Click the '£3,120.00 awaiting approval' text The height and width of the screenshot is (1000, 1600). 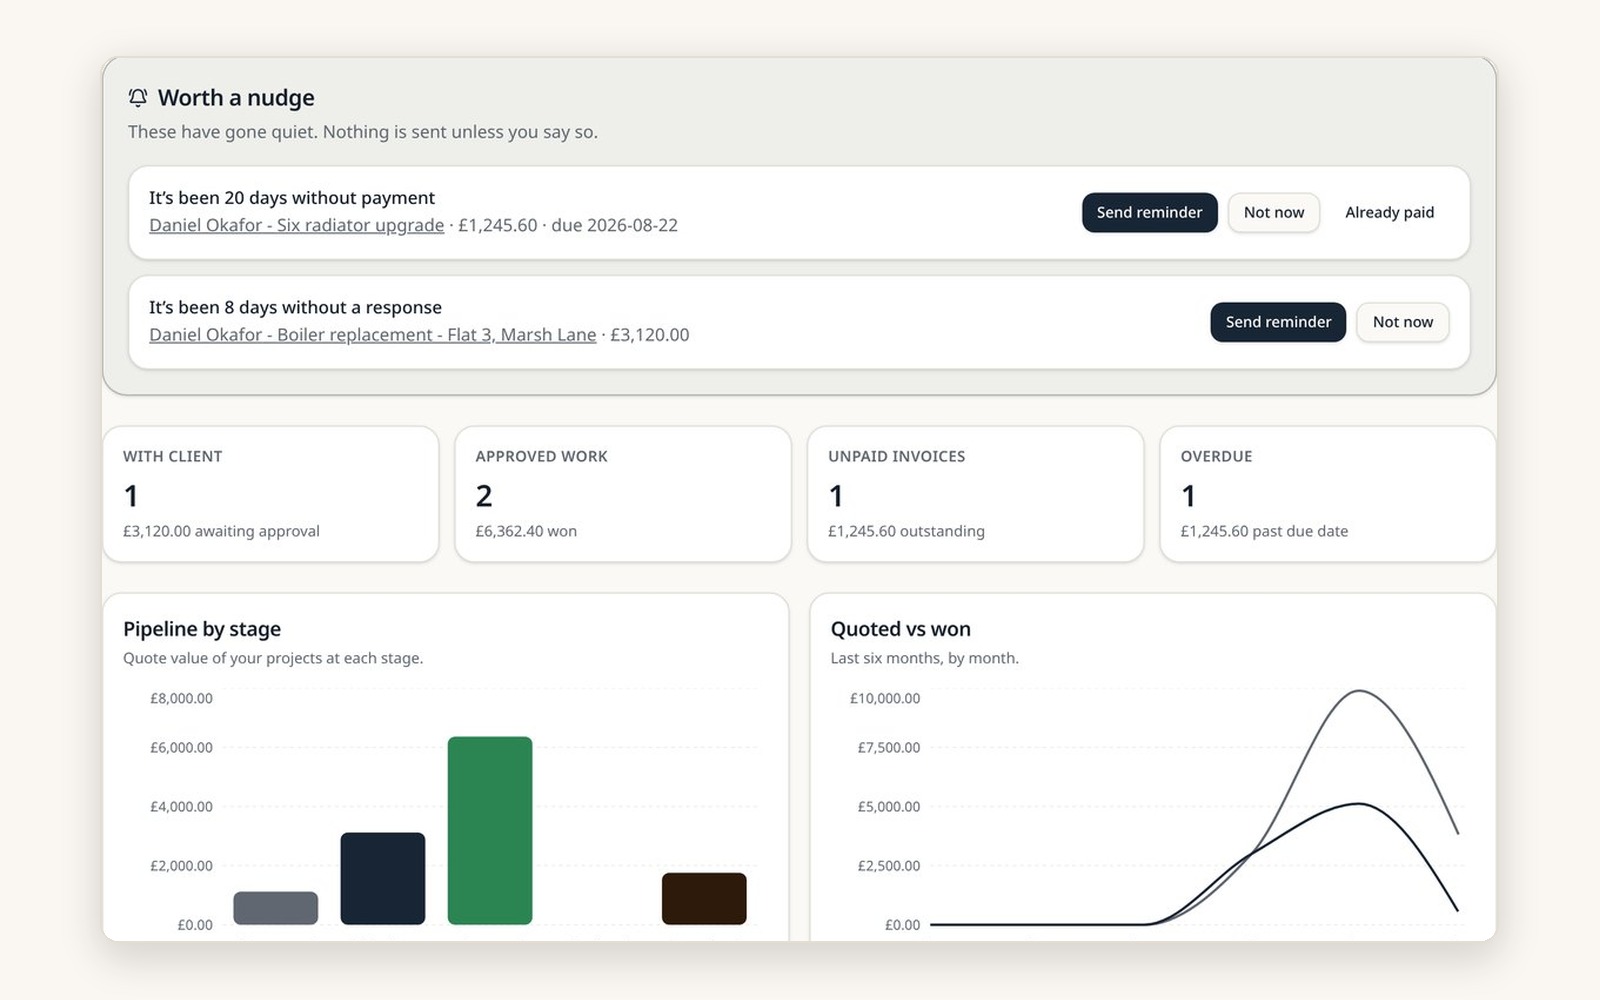(221, 531)
